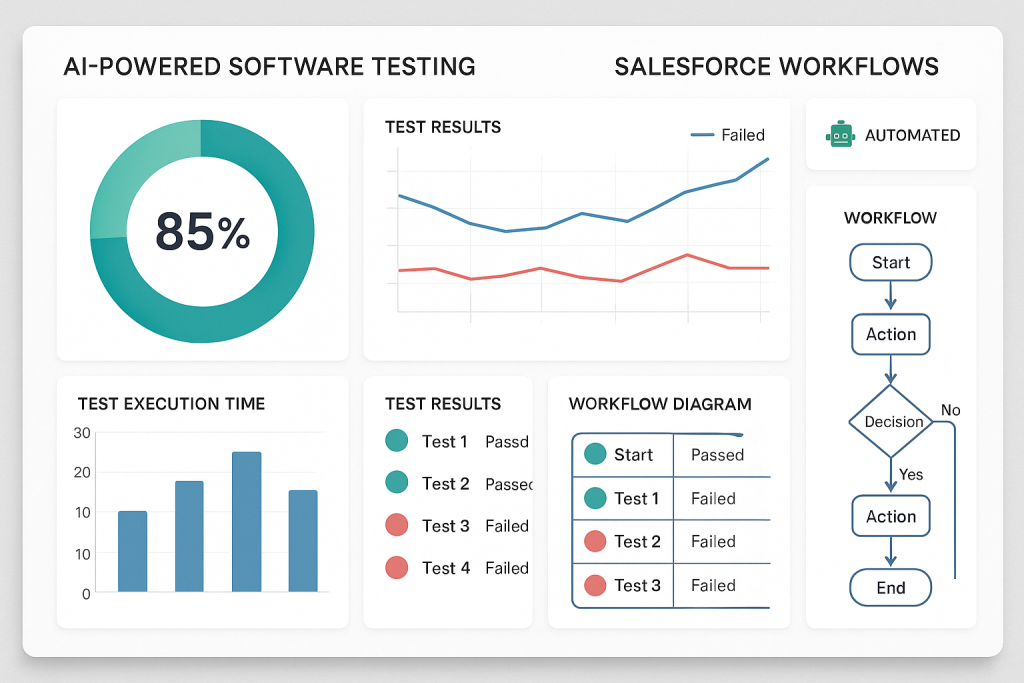Click the SALESFORCE WORKFLOWS heading
Image resolution: width=1024 pixels, height=683 pixels.
point(776,67)
